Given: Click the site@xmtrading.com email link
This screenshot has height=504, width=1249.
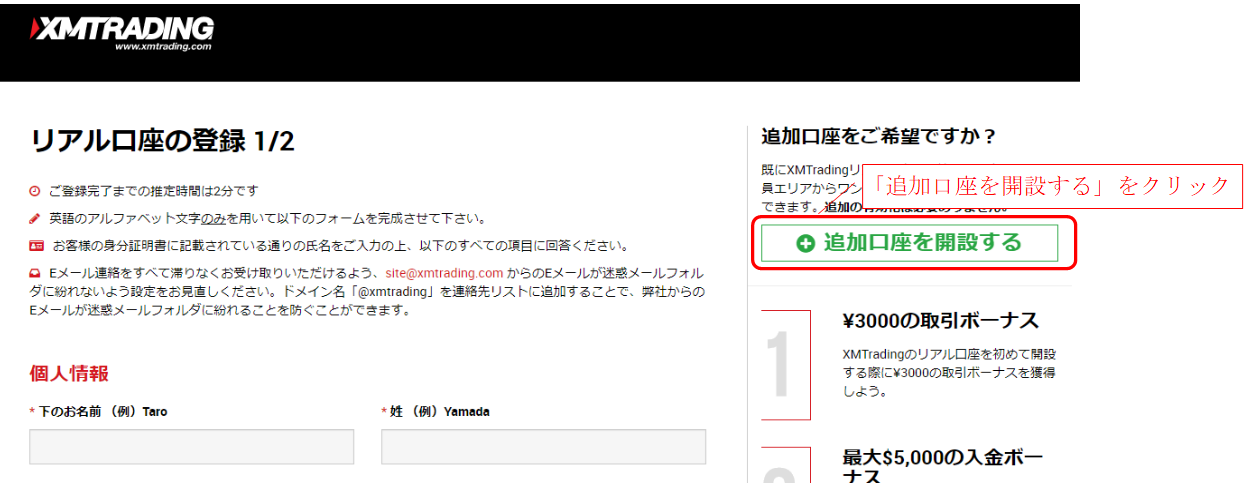Looking at the screenshot, I should (x=444, y=273).
